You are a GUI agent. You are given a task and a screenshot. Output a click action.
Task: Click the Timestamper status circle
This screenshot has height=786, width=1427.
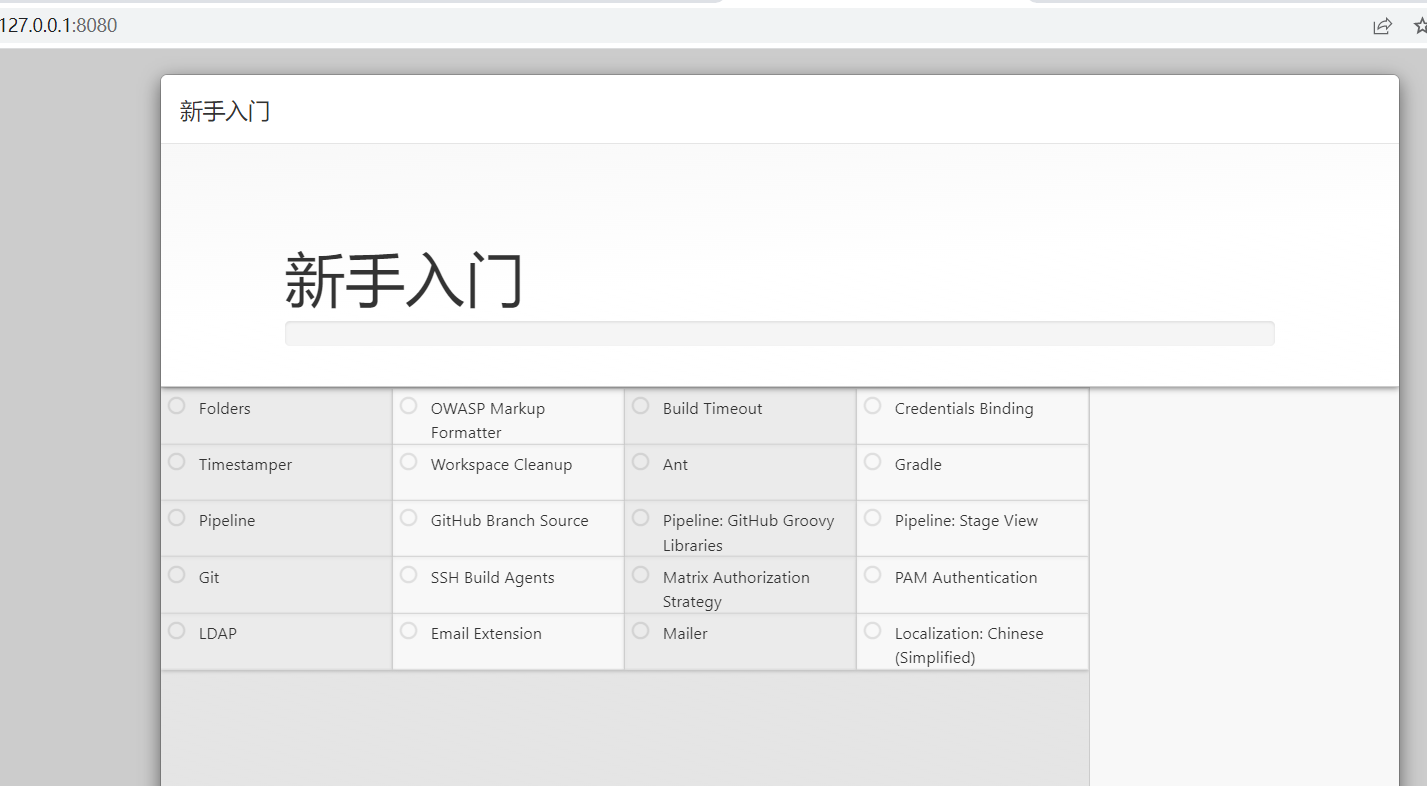tap(177, 462)
